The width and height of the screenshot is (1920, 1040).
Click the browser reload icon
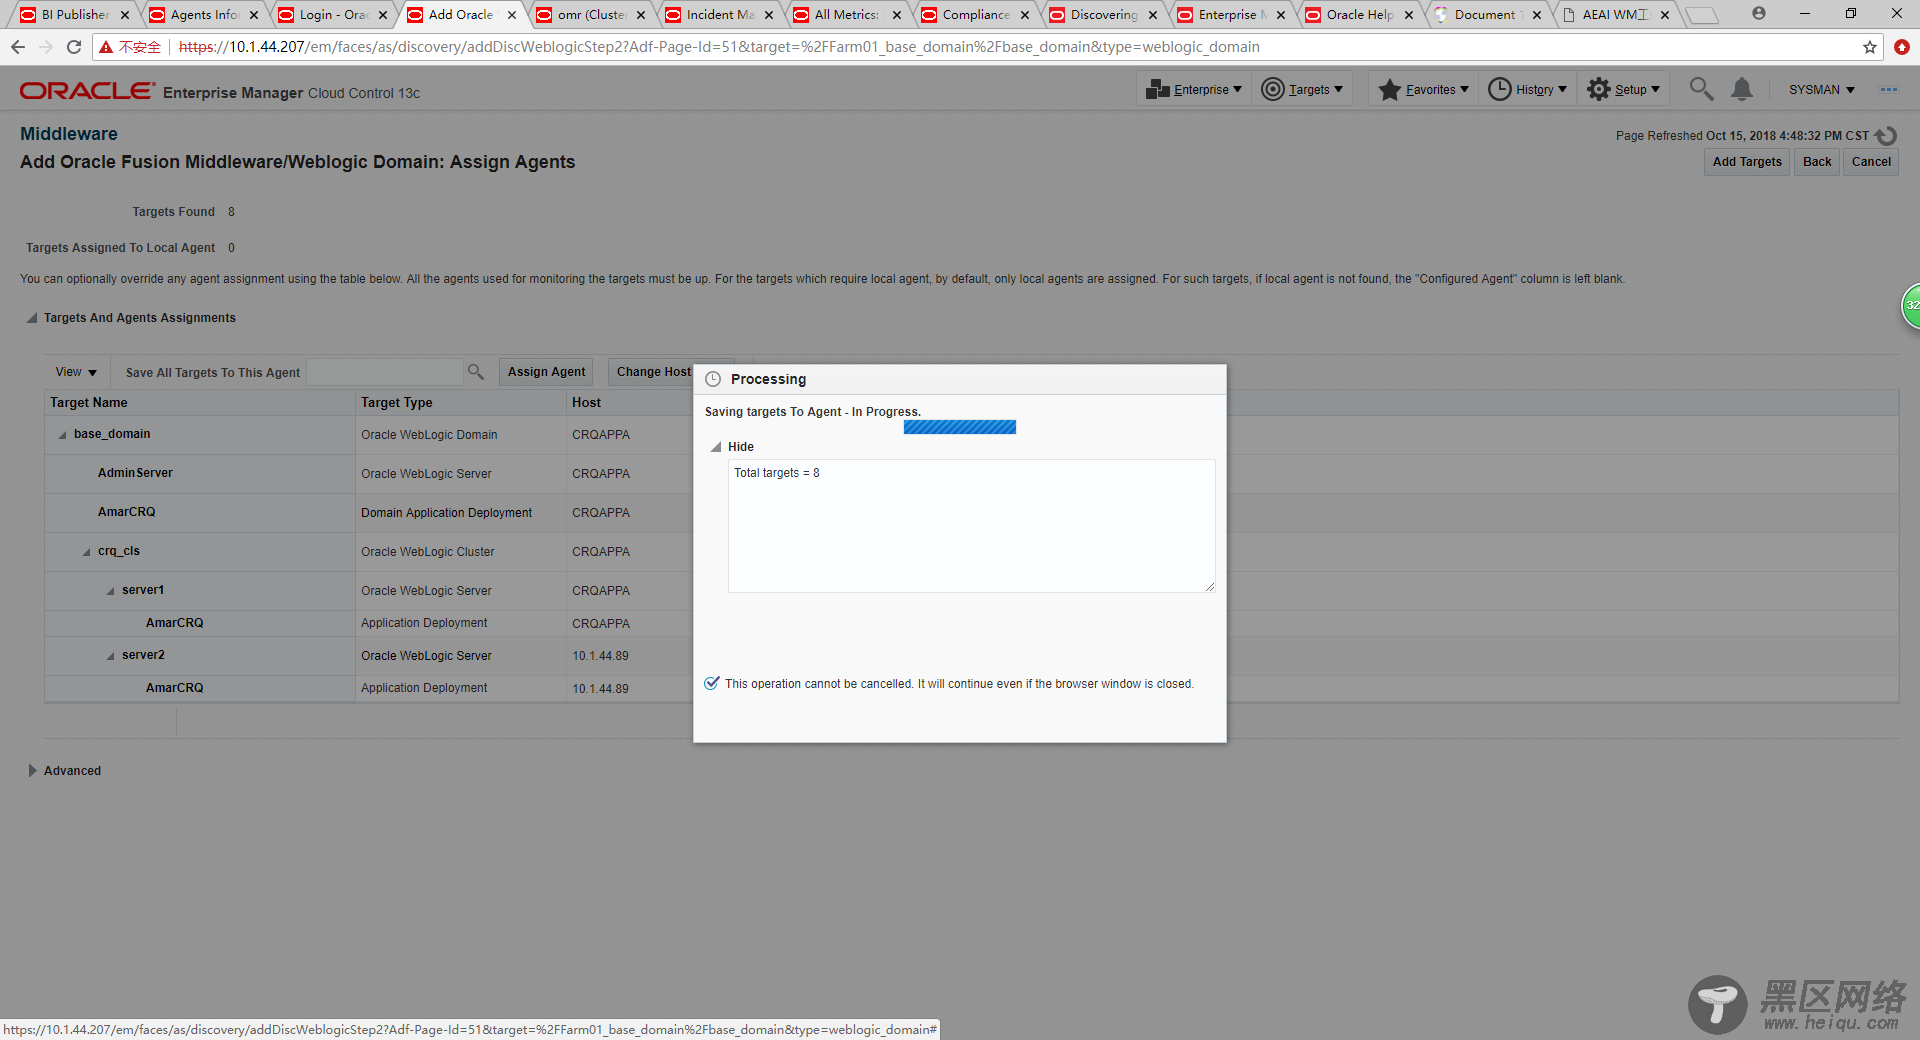73,47
